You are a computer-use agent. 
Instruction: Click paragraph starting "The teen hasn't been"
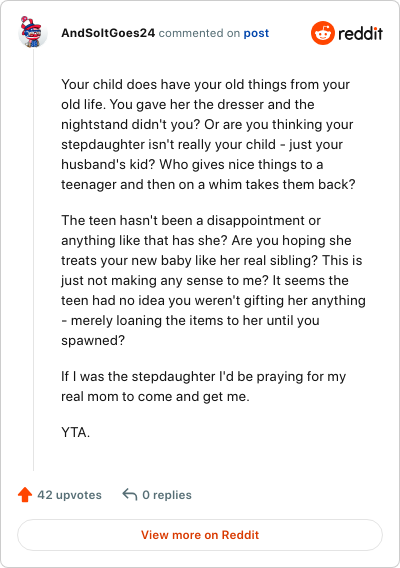pos(213,280)
